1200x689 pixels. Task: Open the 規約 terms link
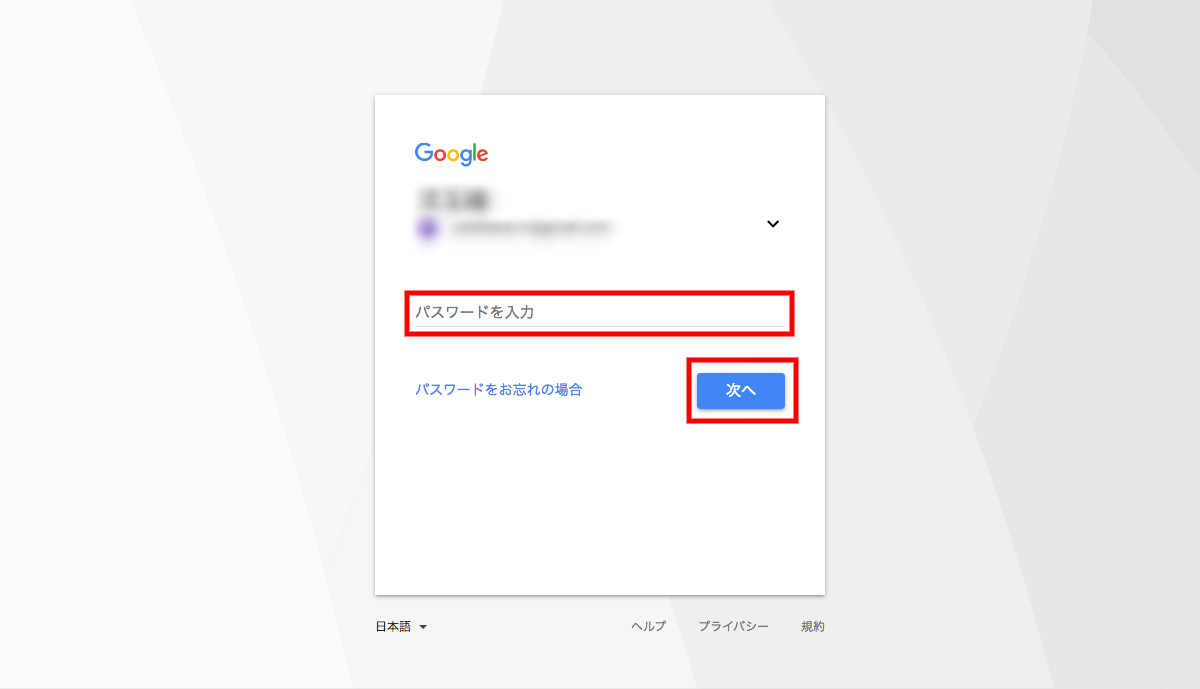coord(813,627)
